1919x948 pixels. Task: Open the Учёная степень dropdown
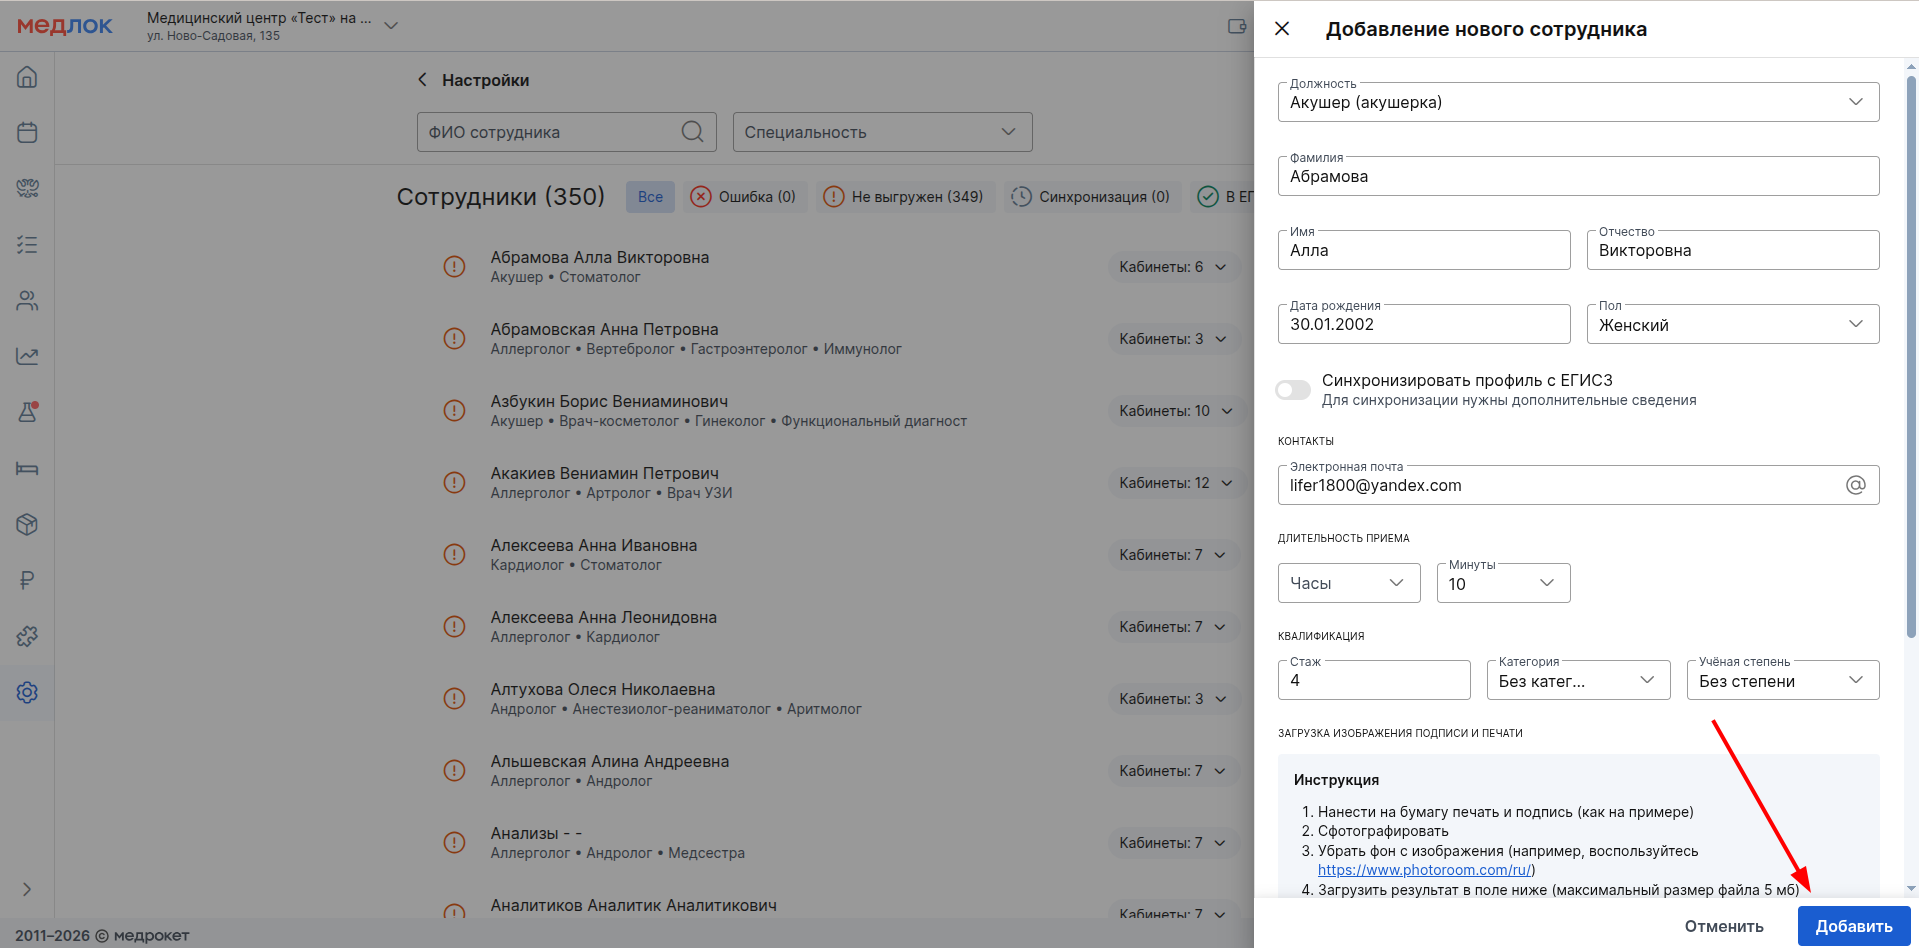coord(1782,681)
